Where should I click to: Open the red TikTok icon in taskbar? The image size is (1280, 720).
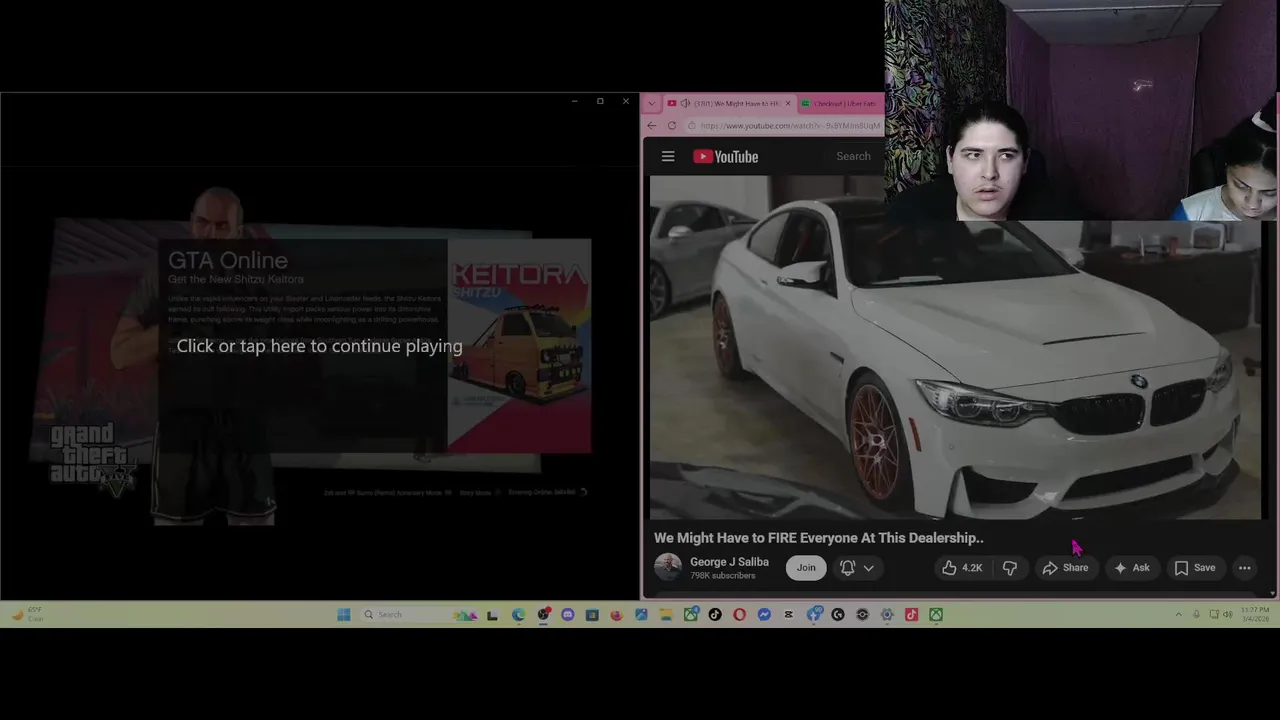point(911,614)
